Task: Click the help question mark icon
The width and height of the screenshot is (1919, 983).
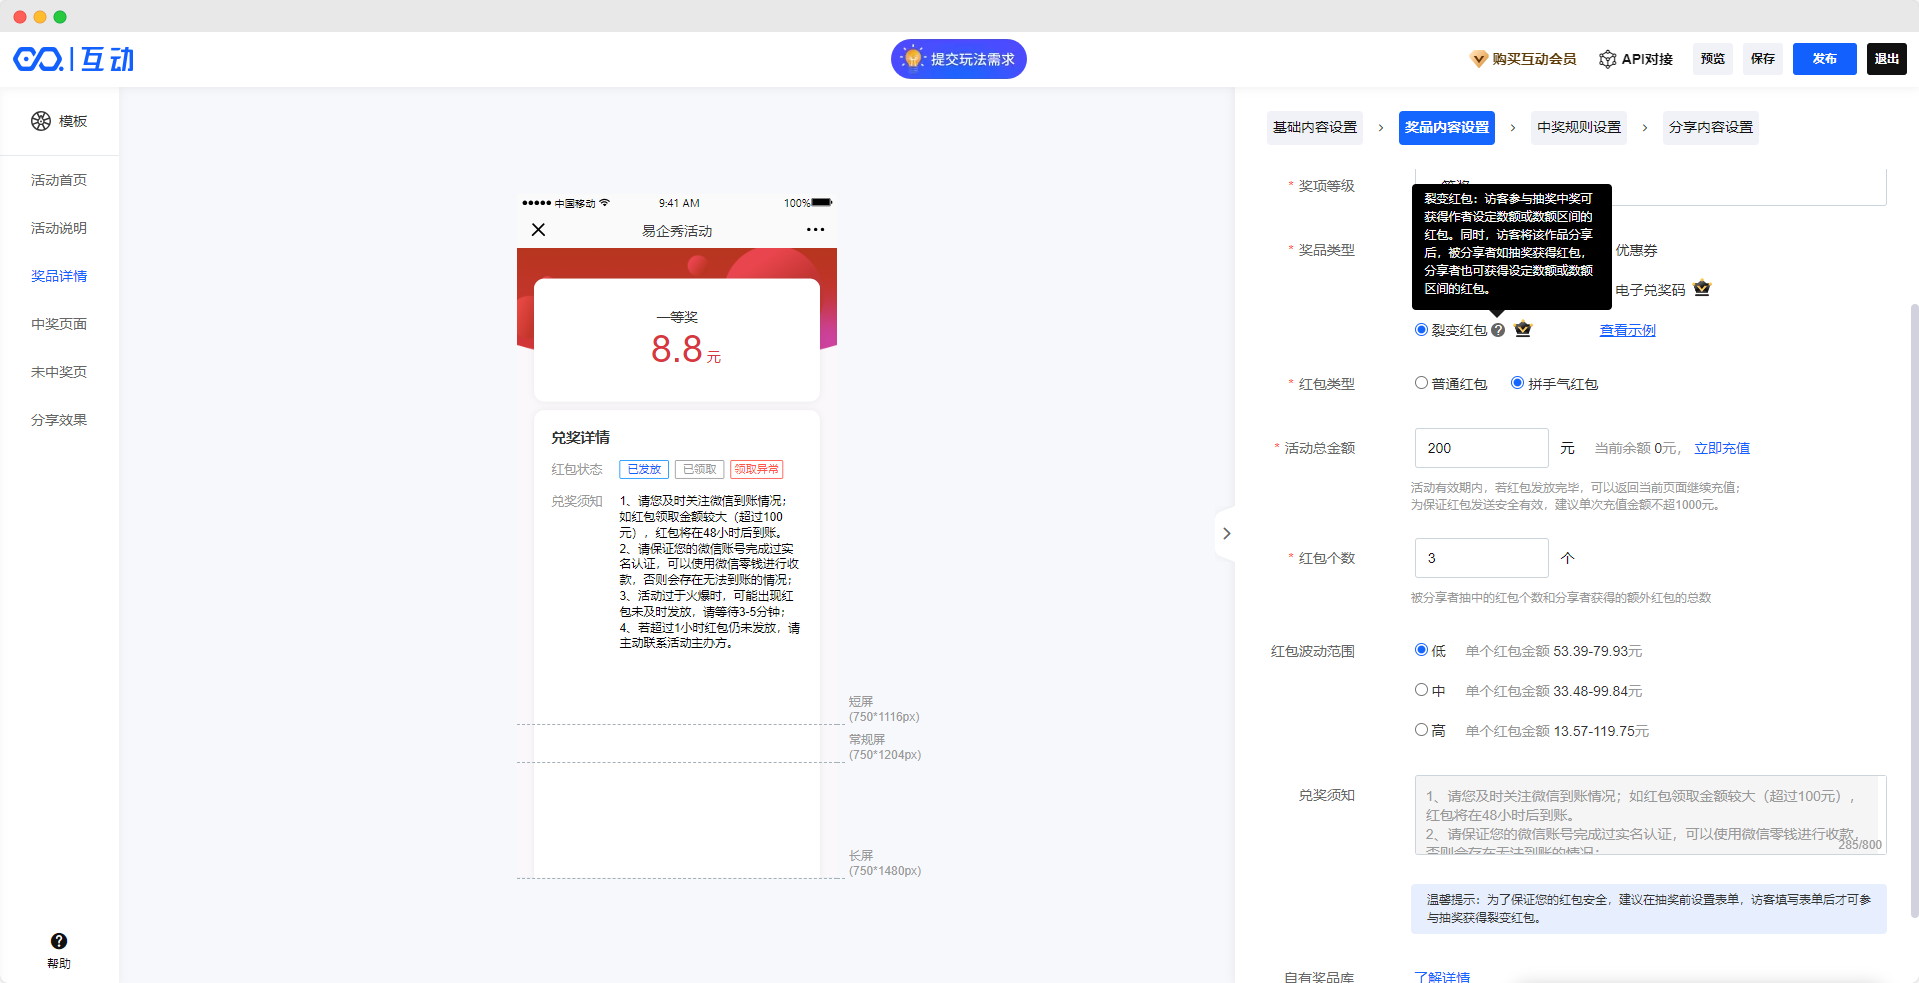Action: point(59,941)
